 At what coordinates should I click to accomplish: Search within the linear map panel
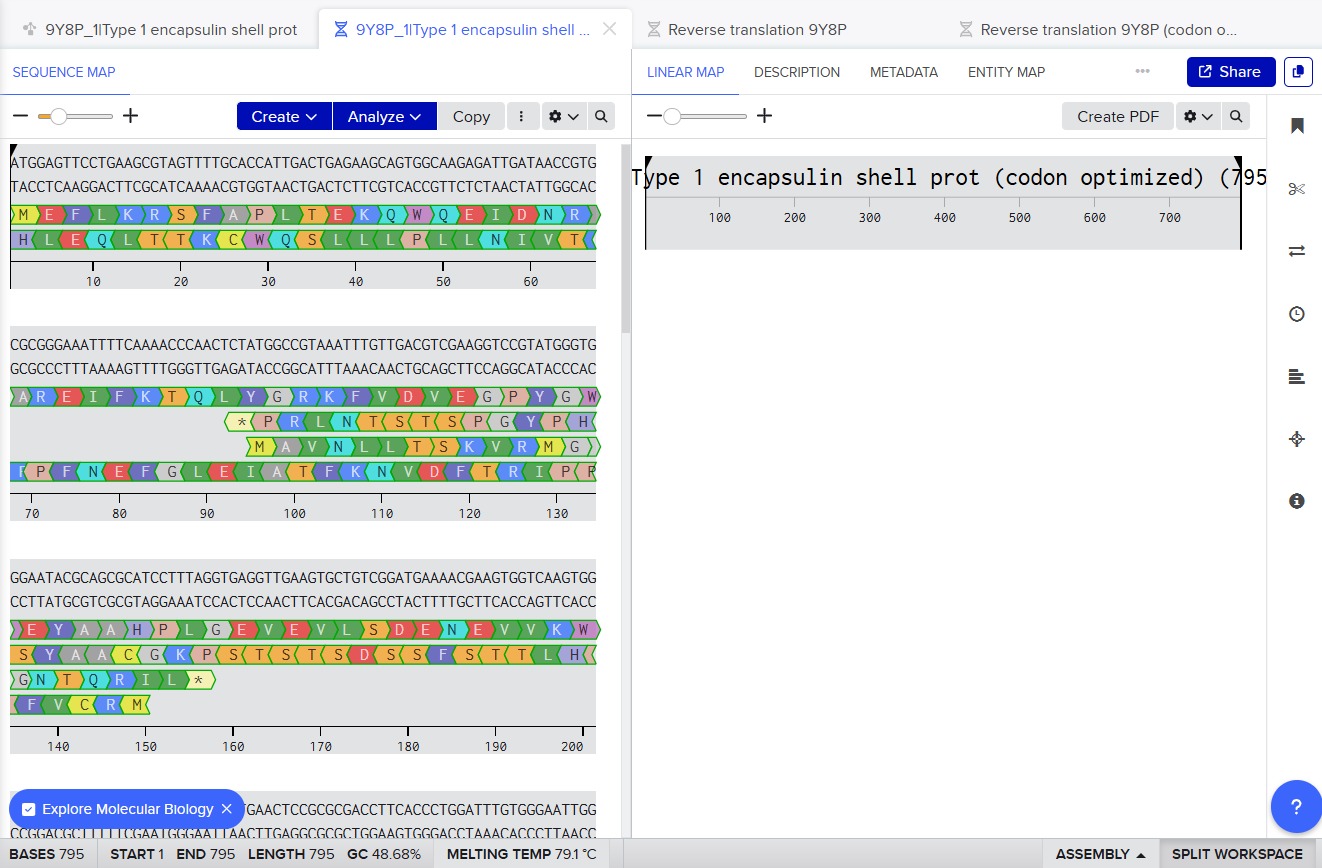pos(1236,116)
